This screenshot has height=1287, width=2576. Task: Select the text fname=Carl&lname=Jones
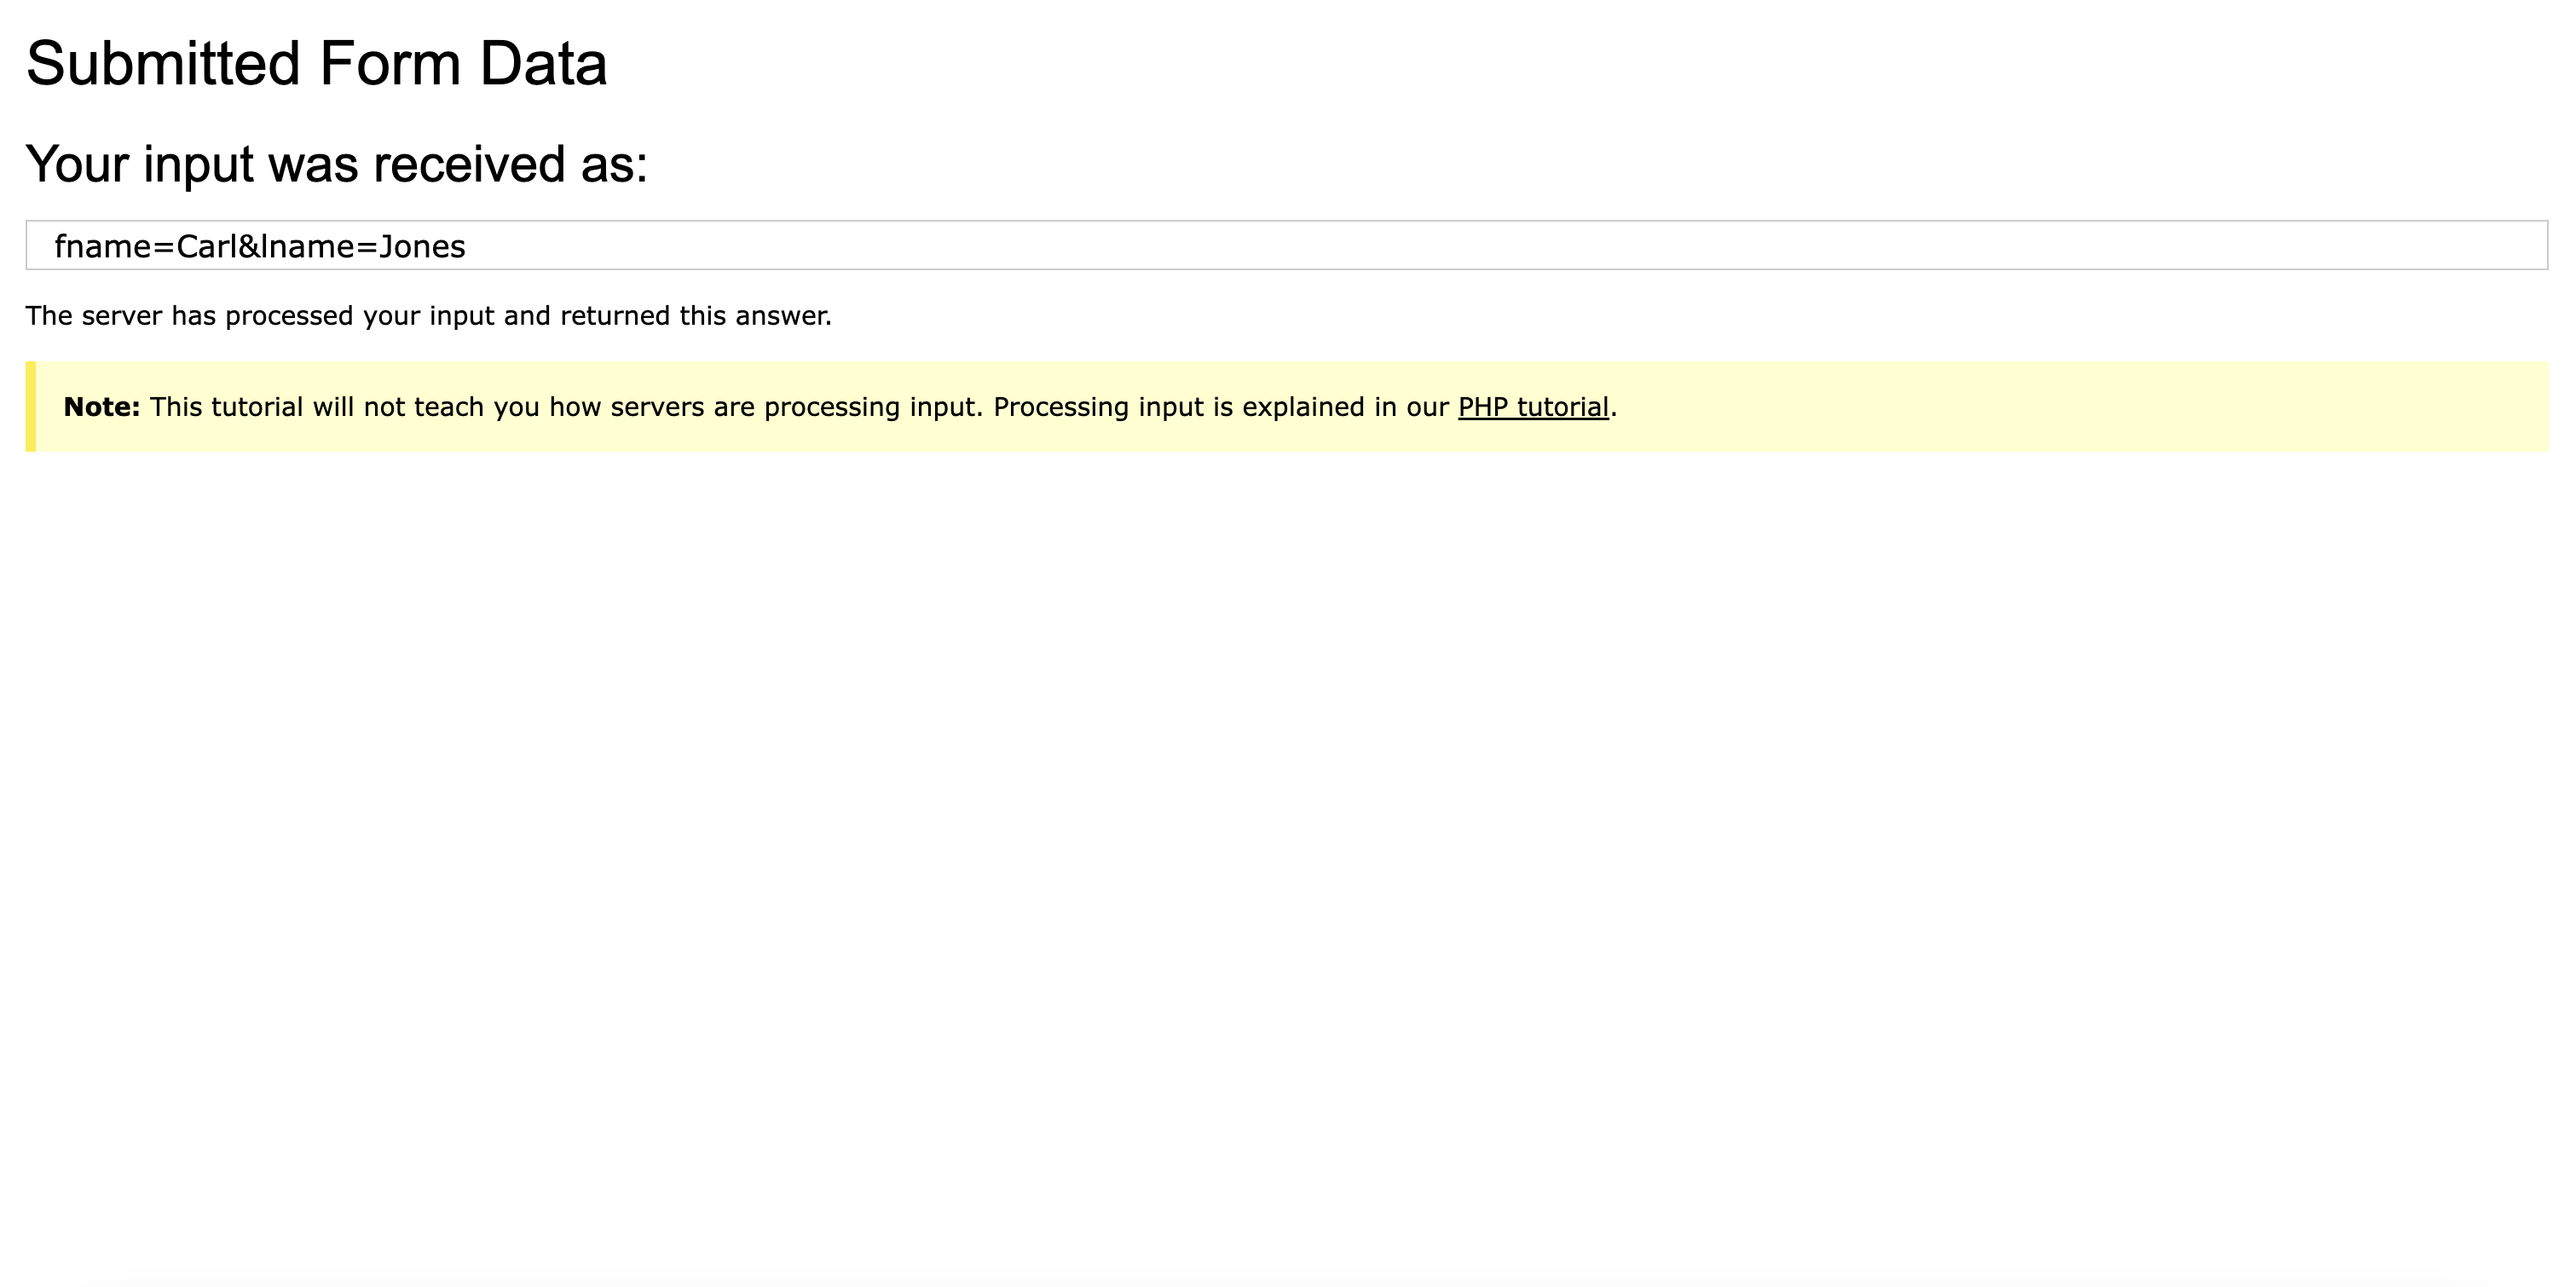[x=260, y=246]
